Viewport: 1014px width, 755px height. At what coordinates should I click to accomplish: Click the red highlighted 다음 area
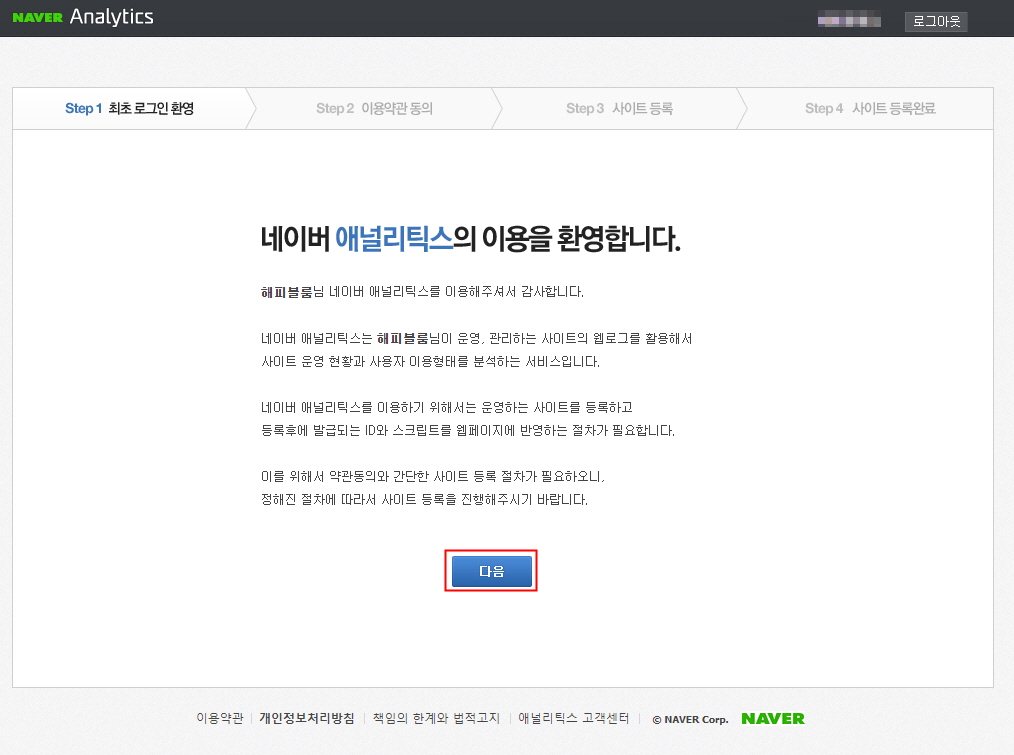pyautogui.click(x=490, y=570)
